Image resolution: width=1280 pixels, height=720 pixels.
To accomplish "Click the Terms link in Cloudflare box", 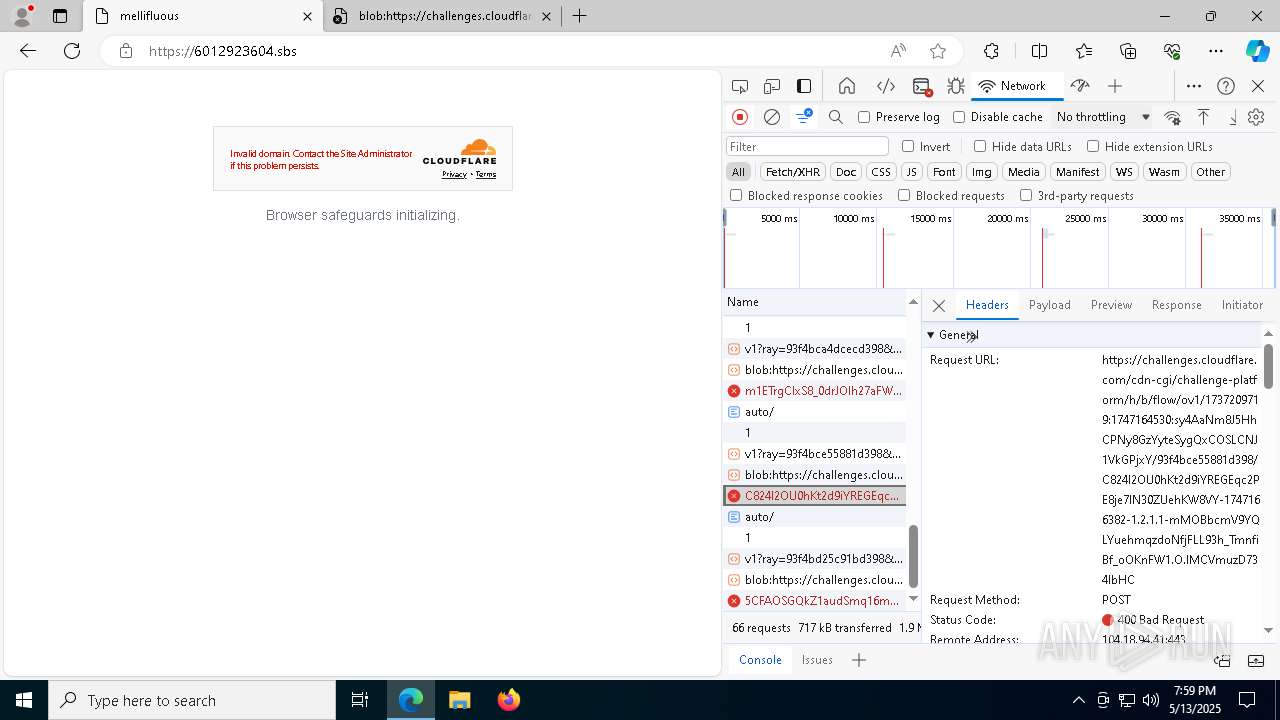I will coord(486,174).
